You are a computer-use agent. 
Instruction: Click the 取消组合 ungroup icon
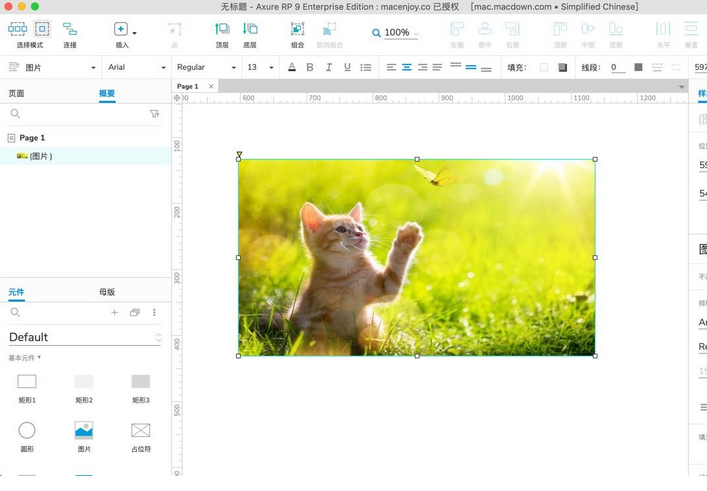(329, 29)
